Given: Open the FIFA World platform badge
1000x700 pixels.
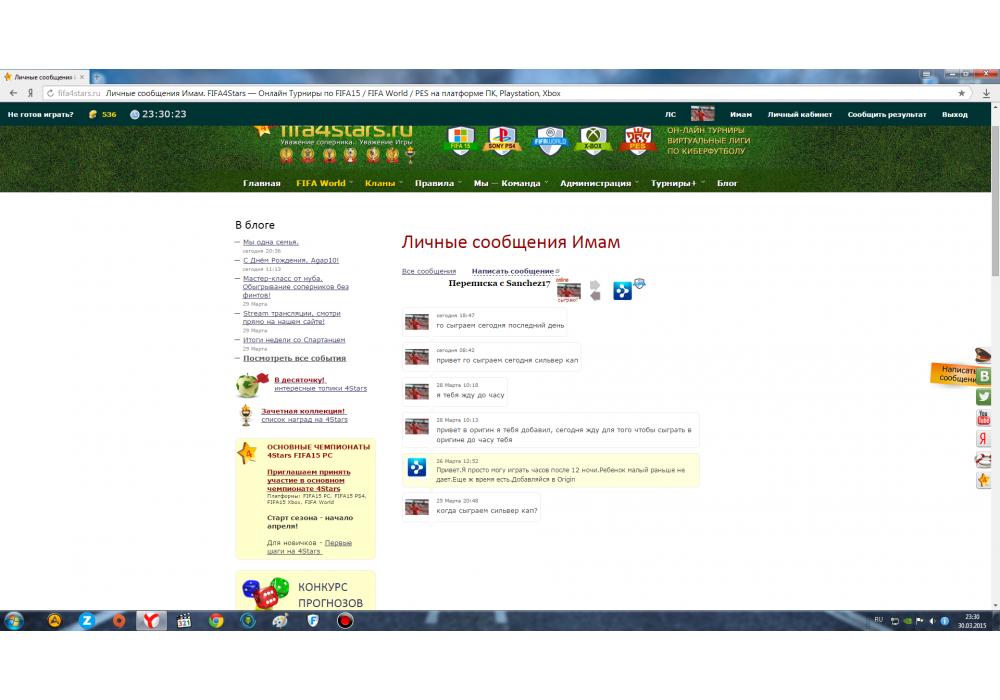Looking at the screenshot, I should pyautogui.click(x=550, y=141).
